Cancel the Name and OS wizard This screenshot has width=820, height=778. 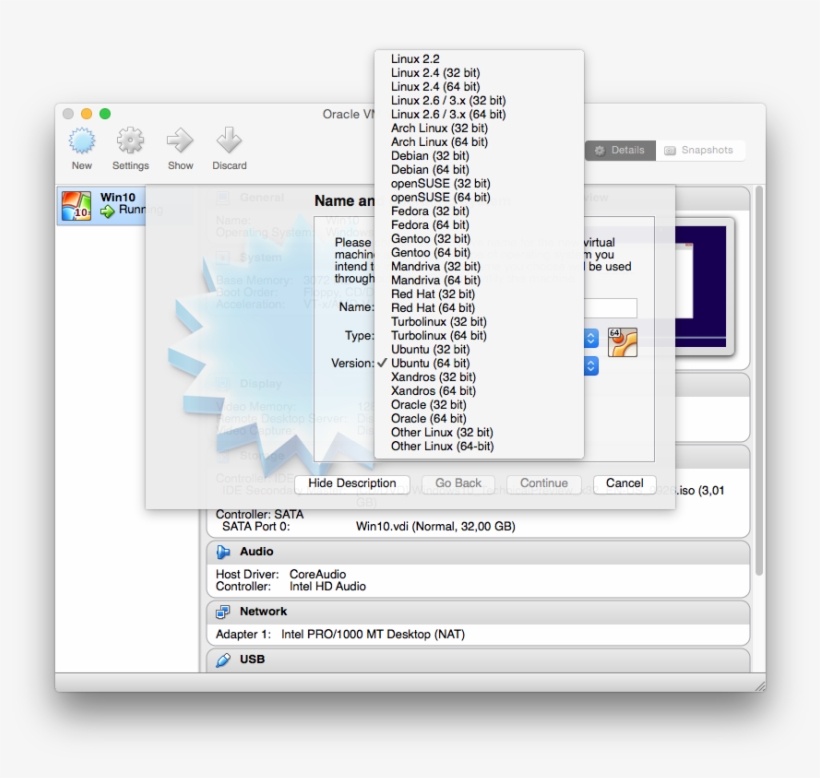click(x=624, y=484)
